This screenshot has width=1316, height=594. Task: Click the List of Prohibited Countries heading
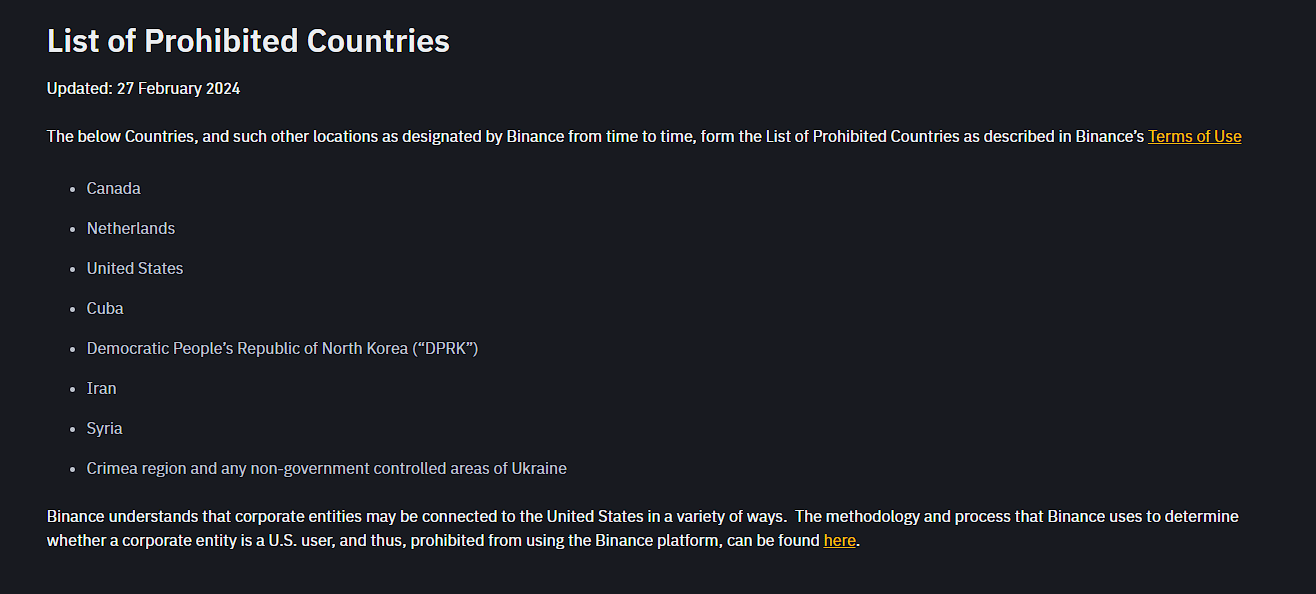tap(248, 41)
